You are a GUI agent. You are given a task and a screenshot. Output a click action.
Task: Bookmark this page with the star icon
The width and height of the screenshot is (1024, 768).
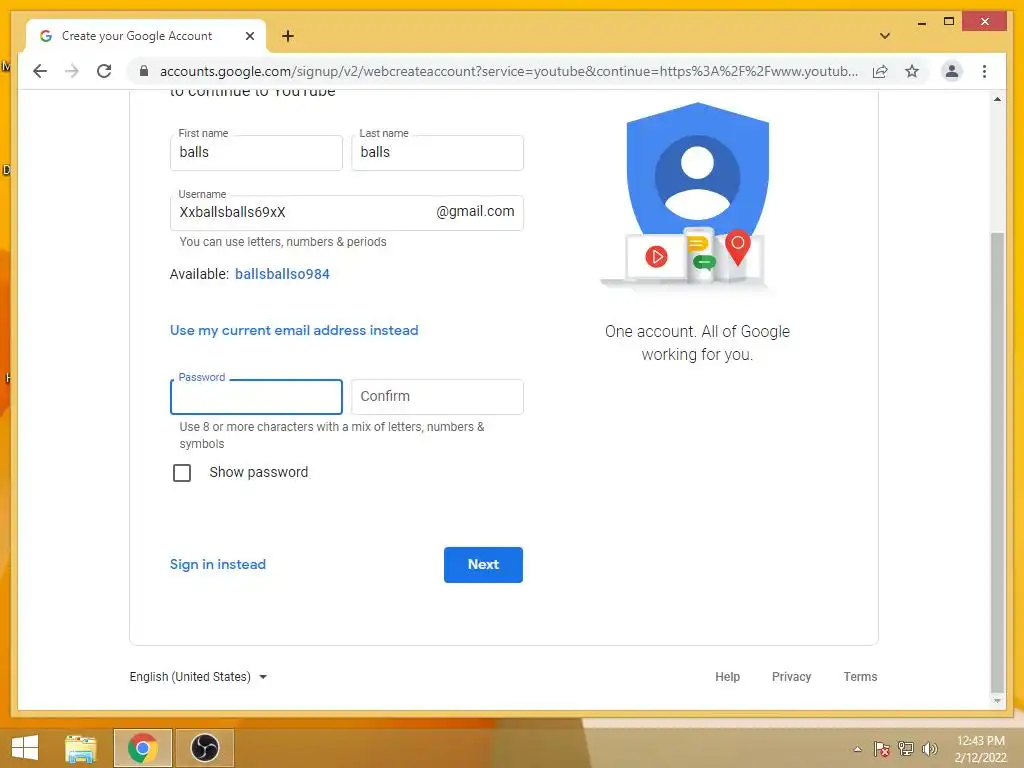click(912, 71)
